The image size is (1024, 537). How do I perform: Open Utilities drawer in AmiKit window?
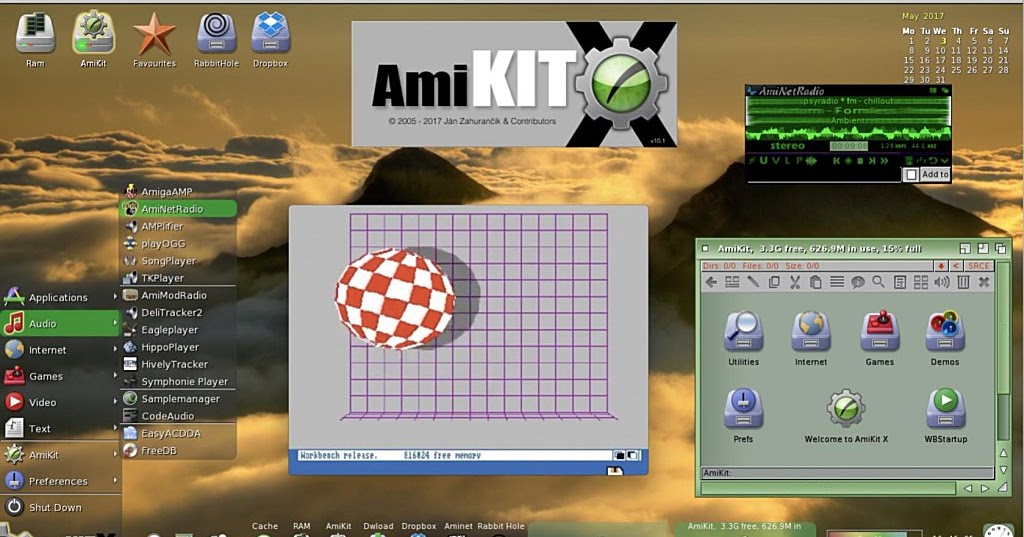tap(743, 338)
